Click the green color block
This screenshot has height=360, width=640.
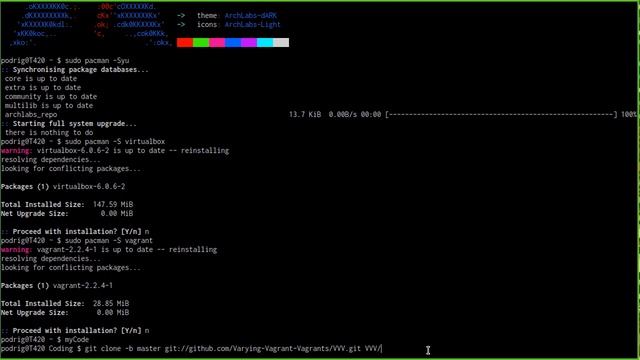point(201,42)
